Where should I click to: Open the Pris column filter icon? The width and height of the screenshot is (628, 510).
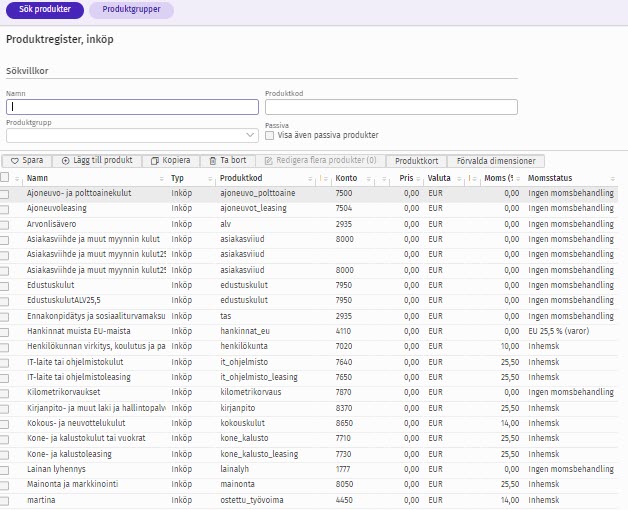click(x=418, y=179)
